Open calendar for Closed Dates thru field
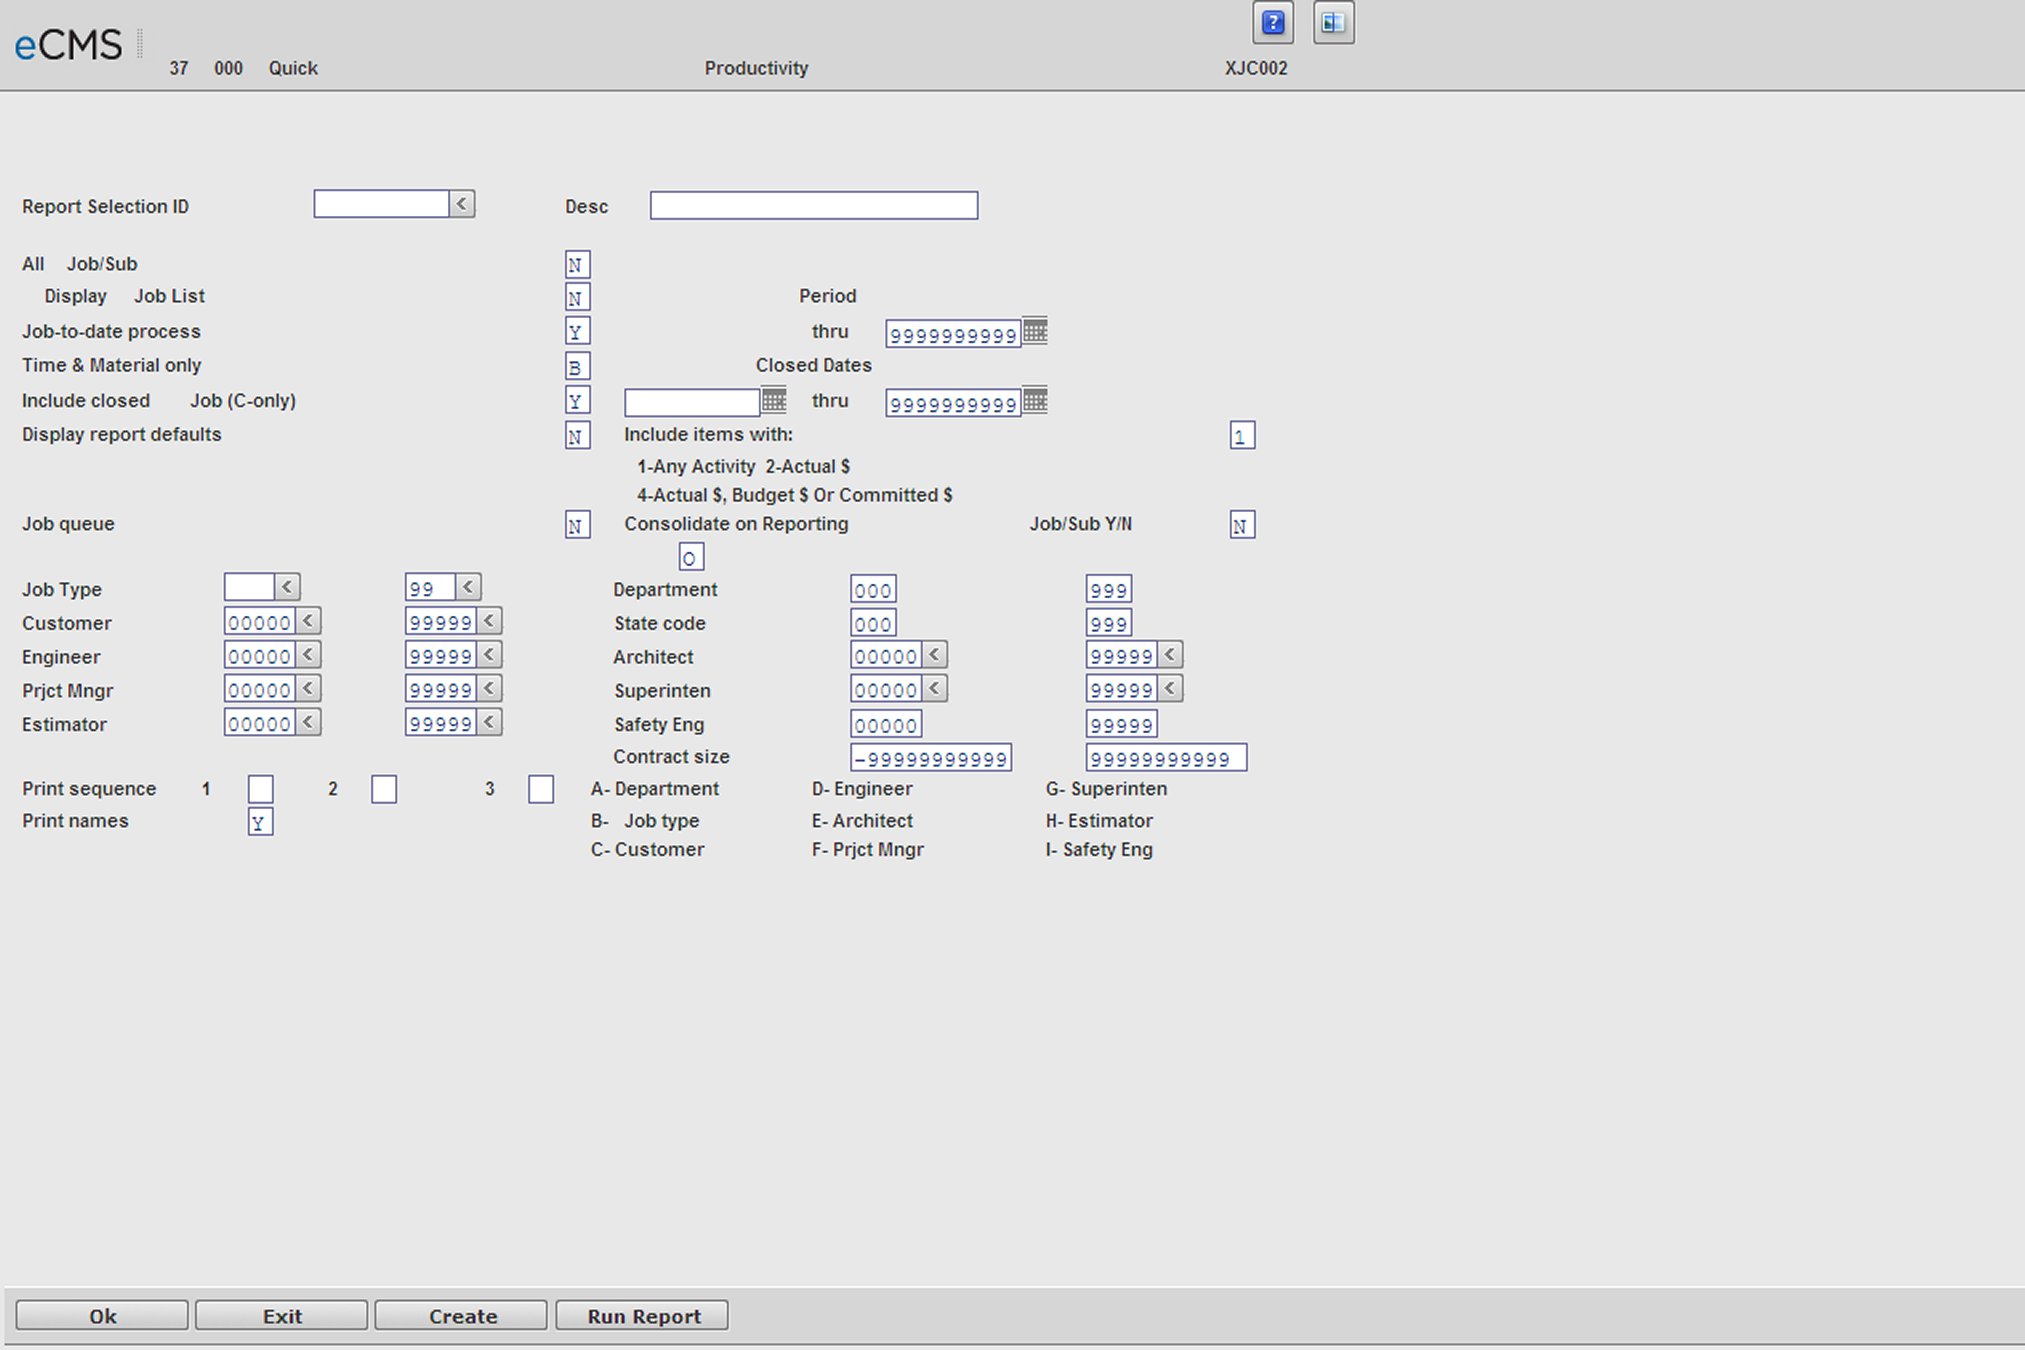This screenshot has height=1350, width=2025. click(x=1035, y=400)
